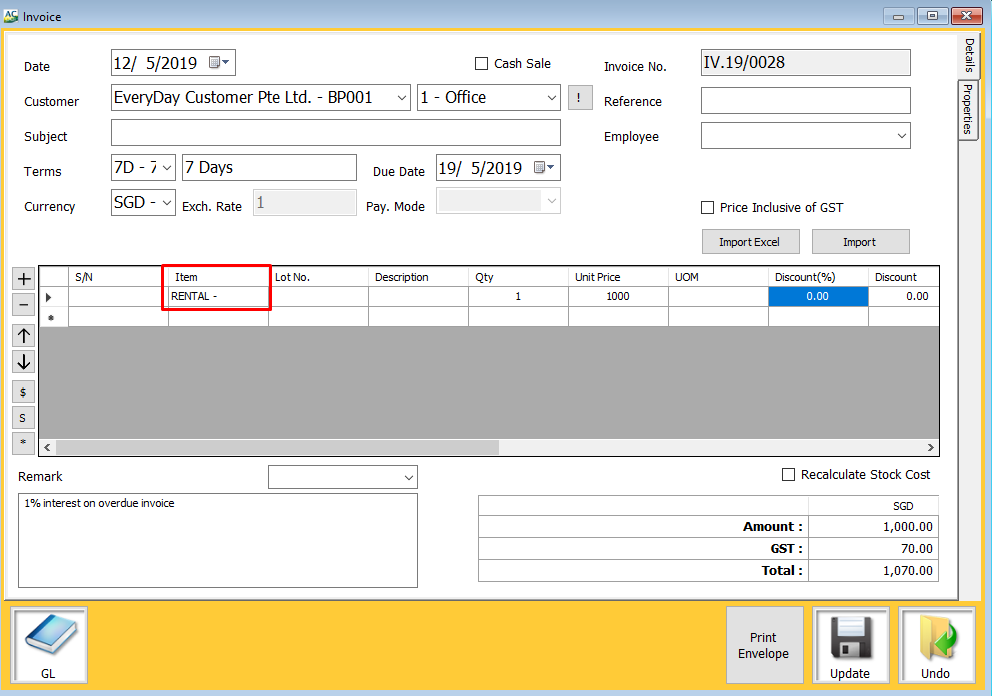The image size is (992, 696).
Task: Select the Qty cell with value 1
Action: coord(518,297)
